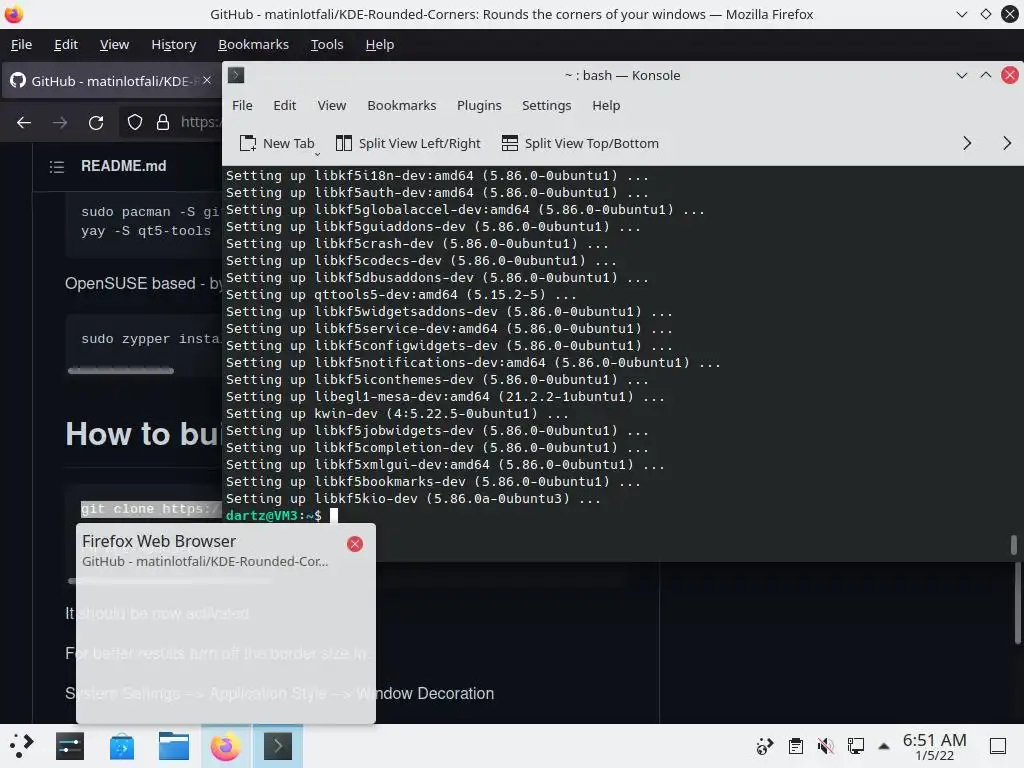Open Firefox File menu
Image resolution: width=1024 pixels, height=768 pixels.
(22, 44)
